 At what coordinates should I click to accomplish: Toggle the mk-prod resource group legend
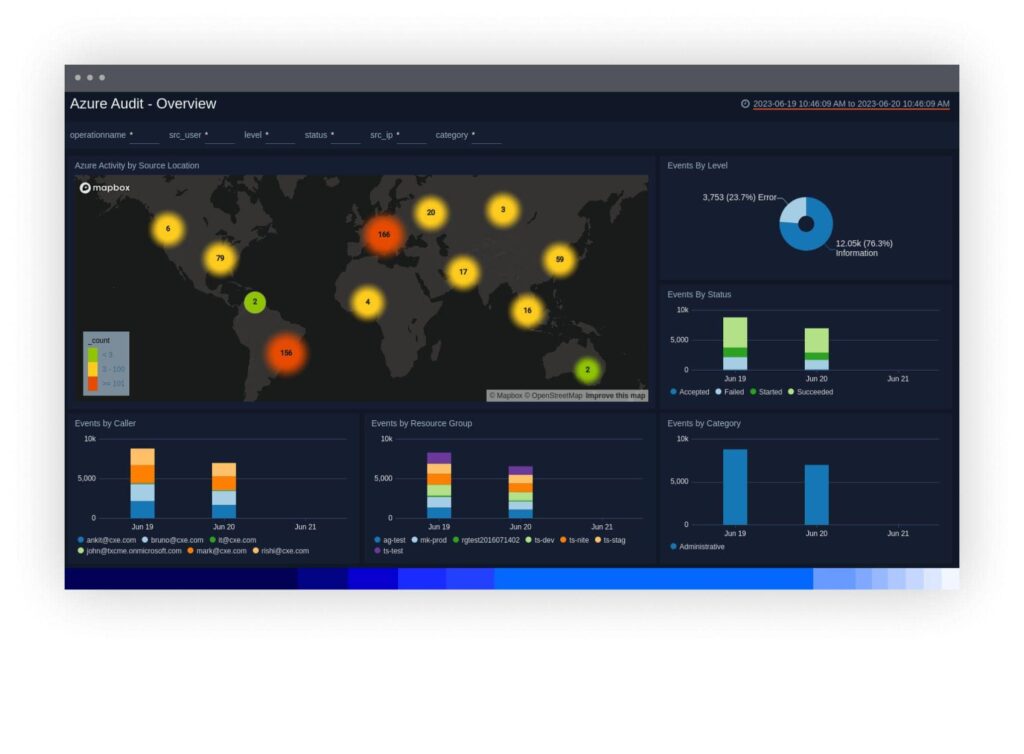click(429, 541)
